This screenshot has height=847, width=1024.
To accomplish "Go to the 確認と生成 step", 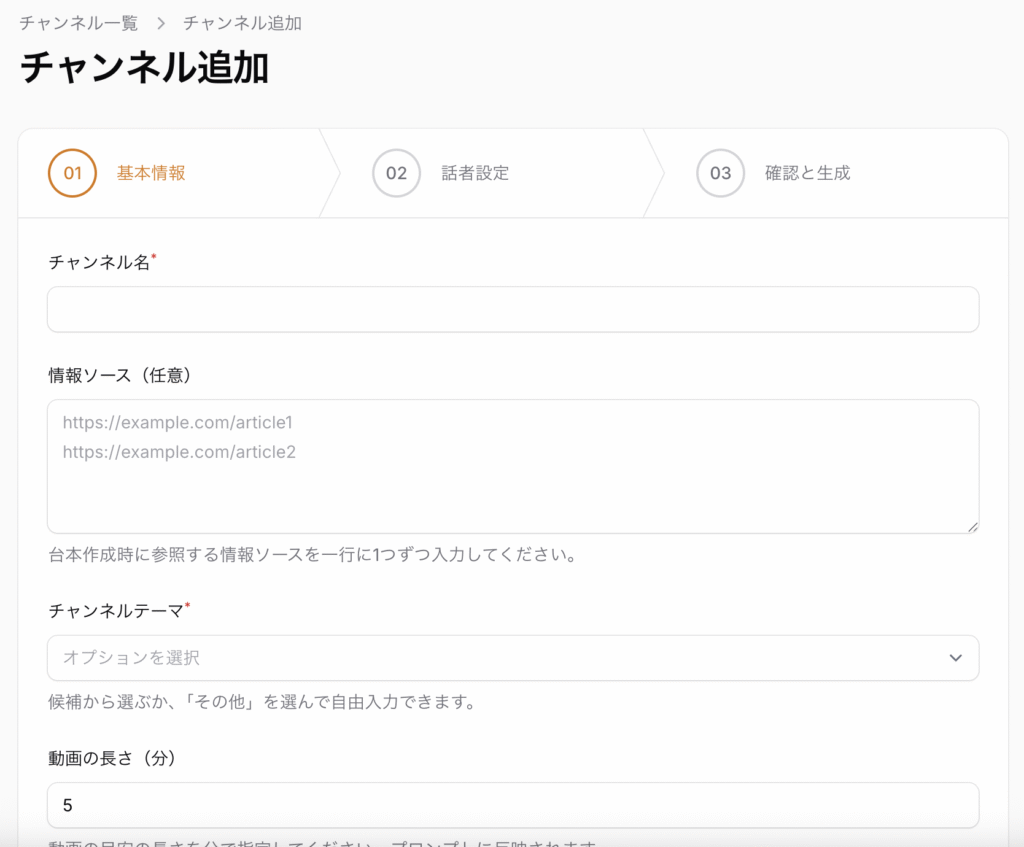I will click(x=808, y=173).
